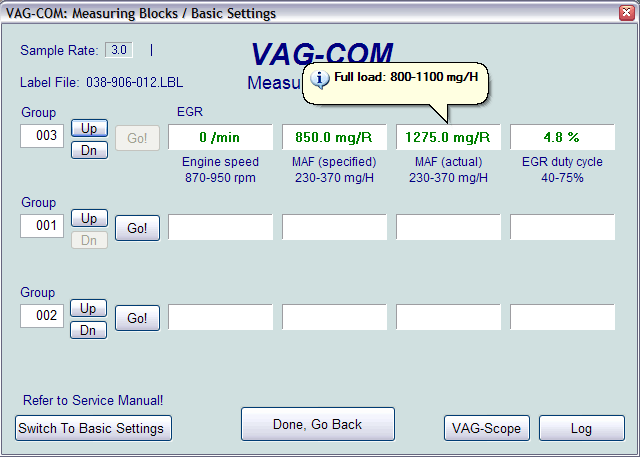The image size is (640, 457).
Task: Click the 0 /min engine speed value
Action: click(x=220, y=137)
